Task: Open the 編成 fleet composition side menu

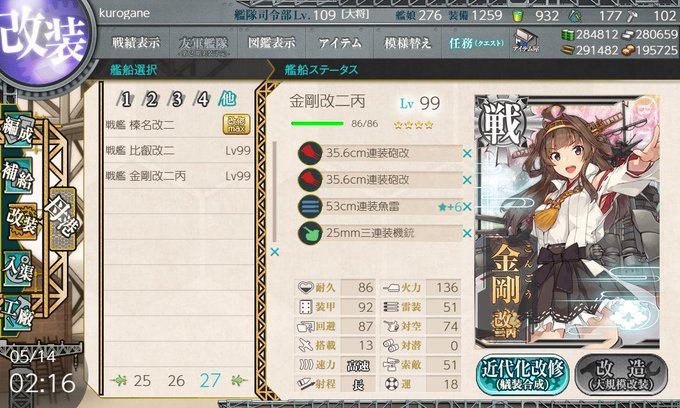Action: point(17,131)
